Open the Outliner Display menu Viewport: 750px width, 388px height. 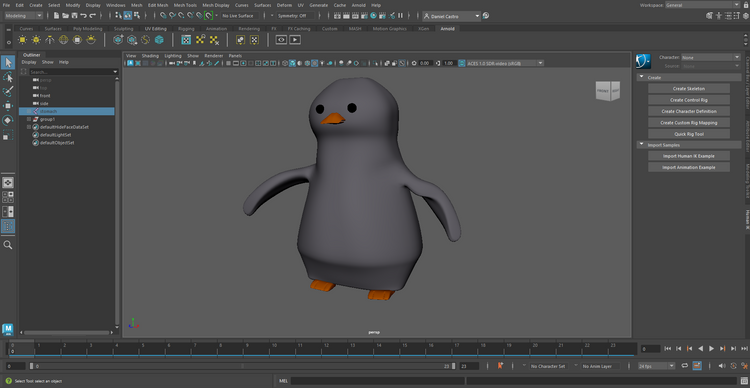pos(29,62)
